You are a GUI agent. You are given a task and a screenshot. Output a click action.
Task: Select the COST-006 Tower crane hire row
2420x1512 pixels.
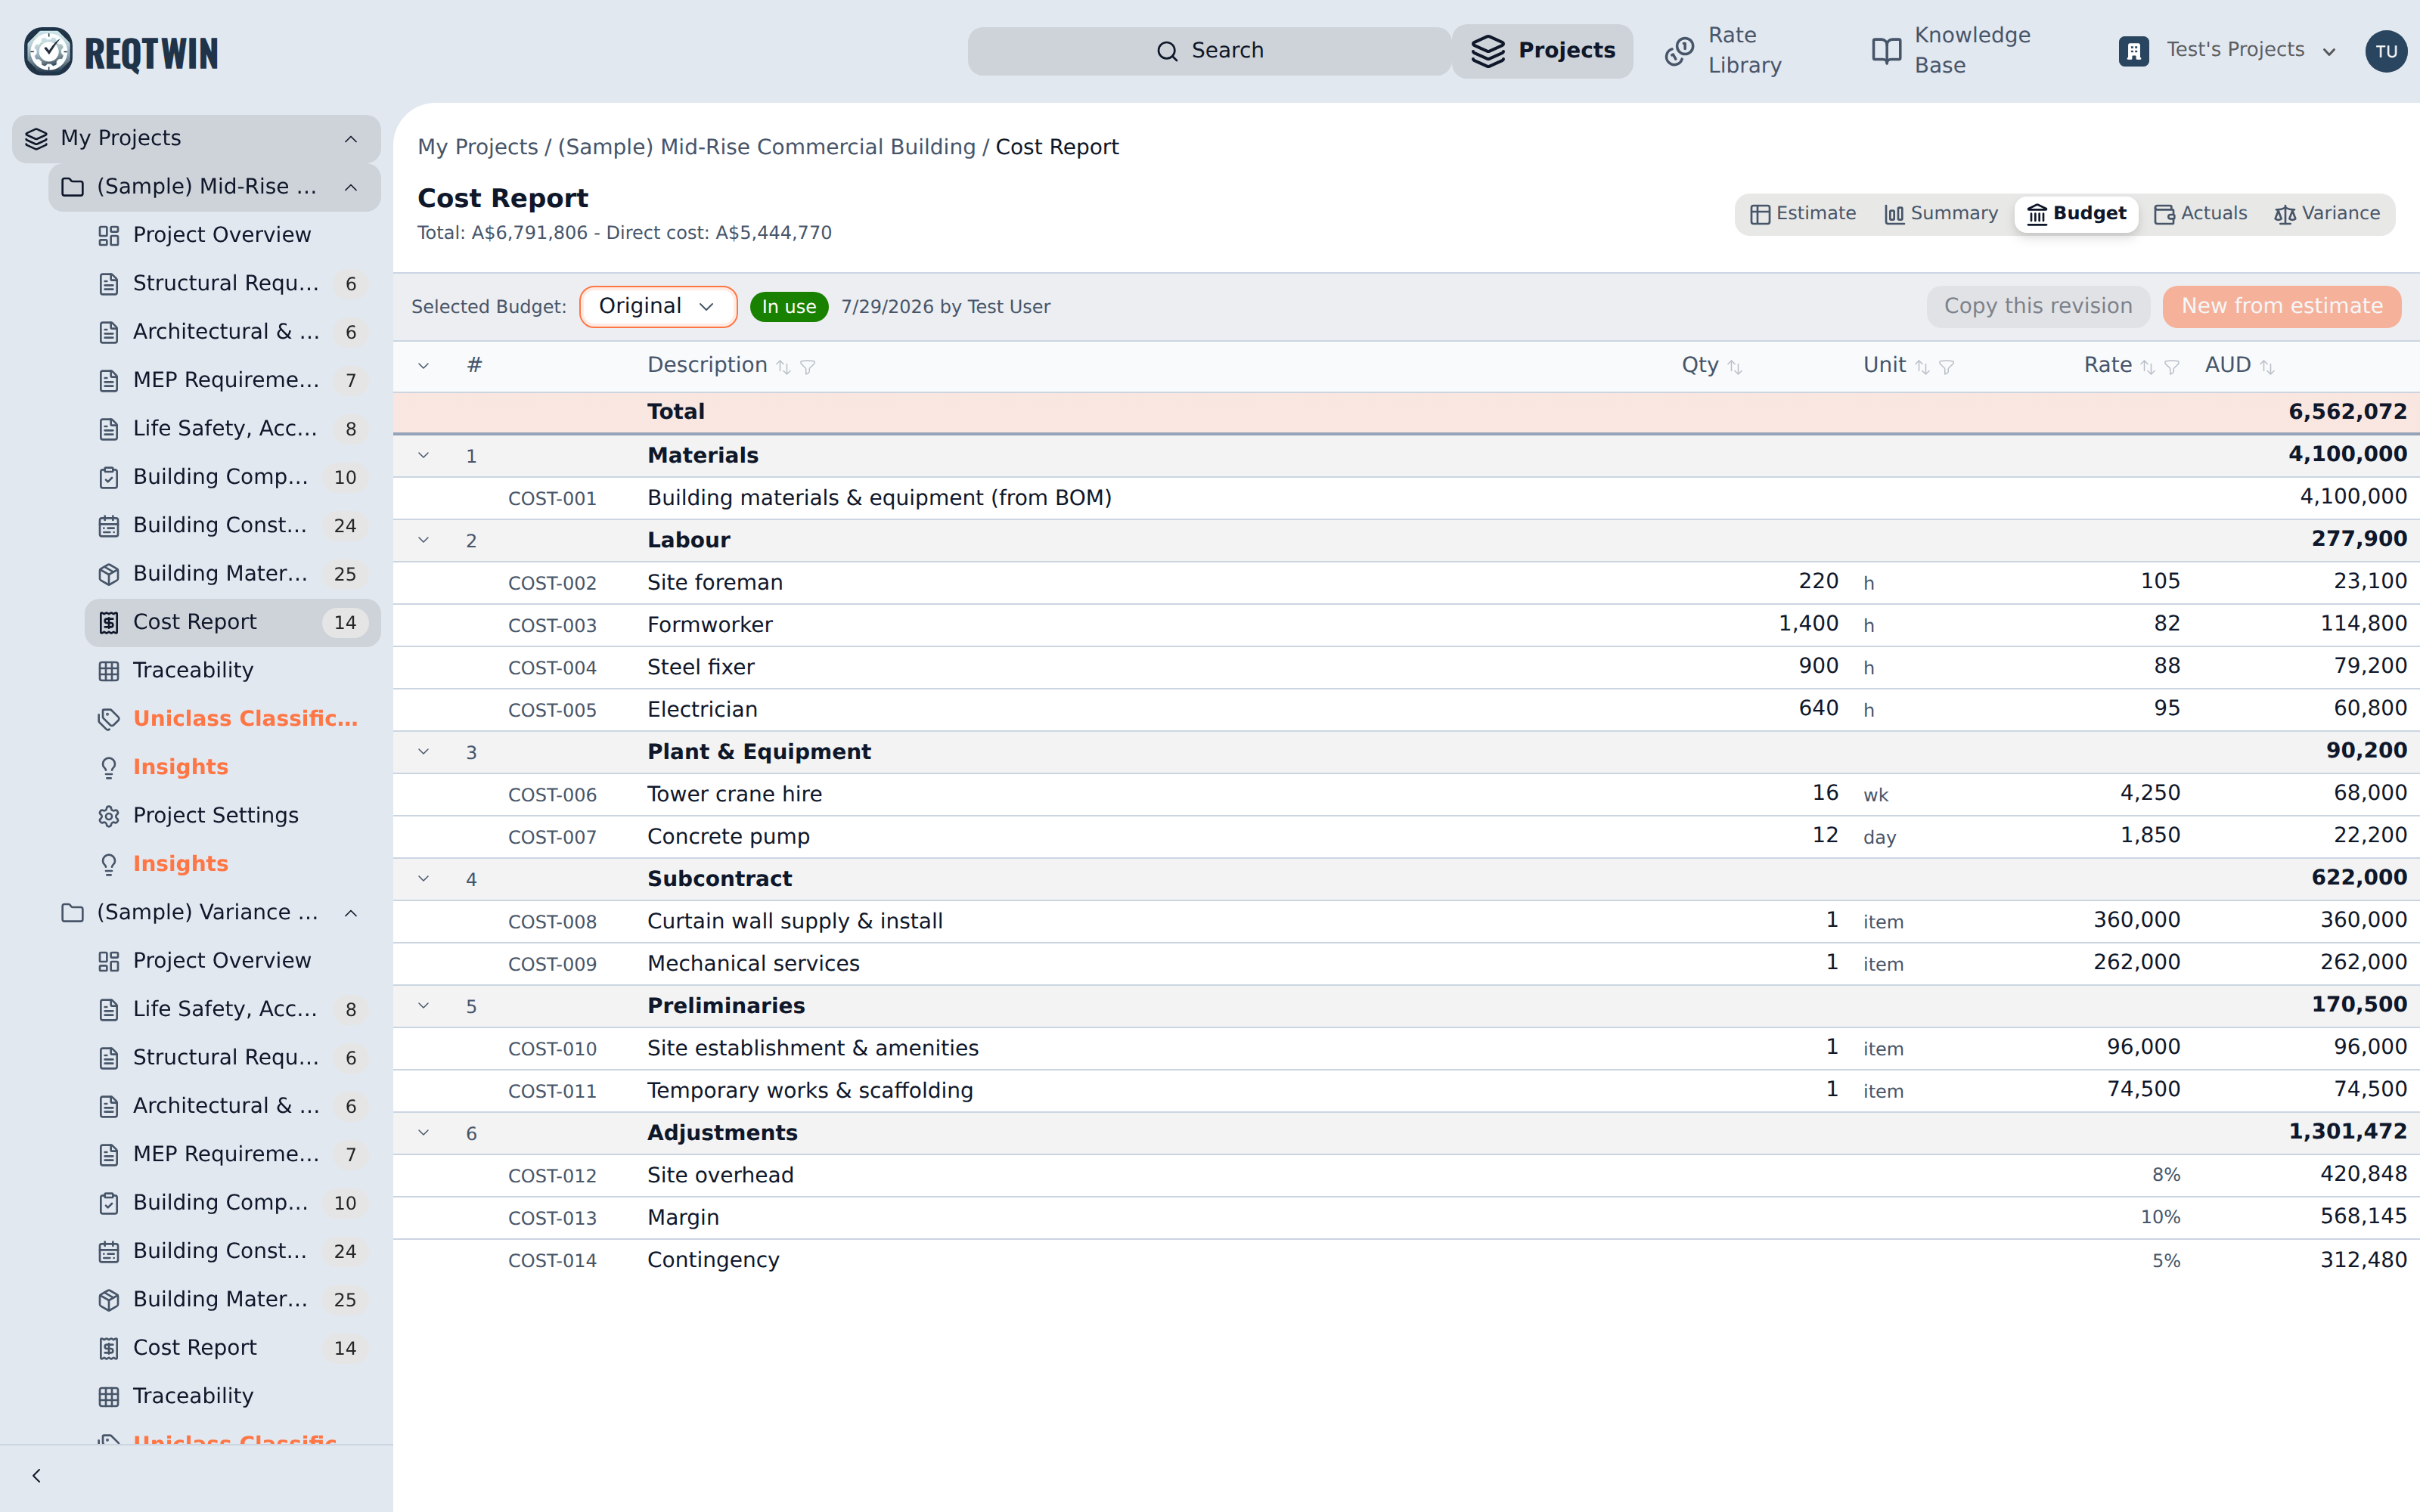(1406, 795)
